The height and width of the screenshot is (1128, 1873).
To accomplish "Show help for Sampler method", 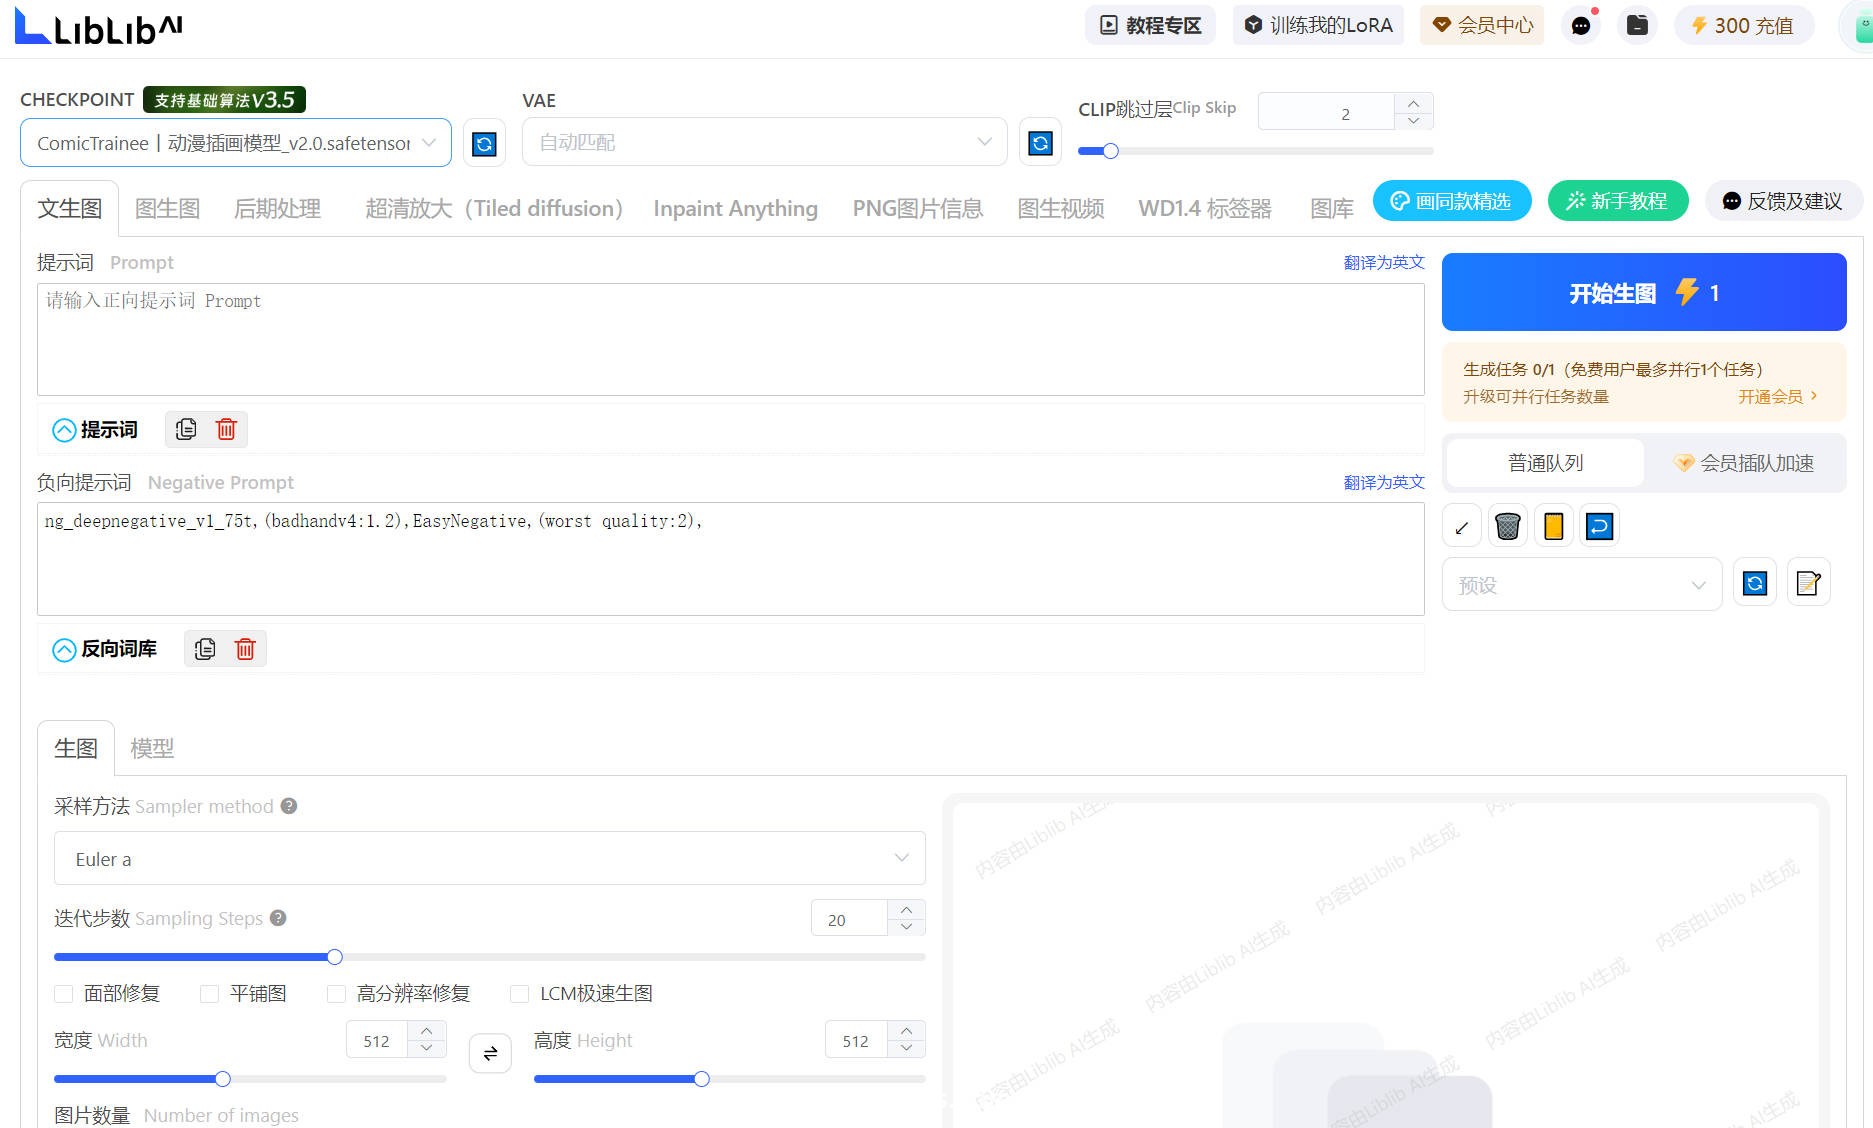I will 289,806.
